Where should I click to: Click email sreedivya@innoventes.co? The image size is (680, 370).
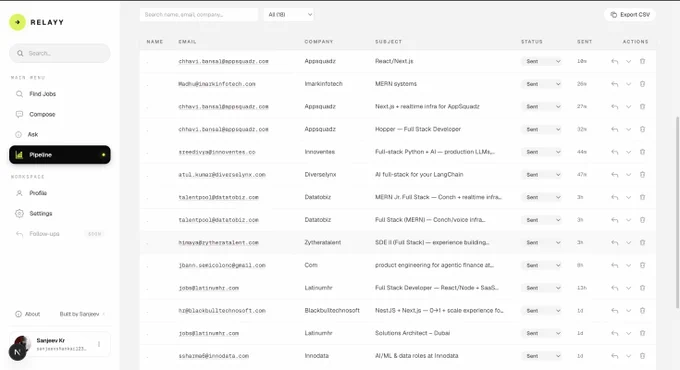click(x=217, y=152)
